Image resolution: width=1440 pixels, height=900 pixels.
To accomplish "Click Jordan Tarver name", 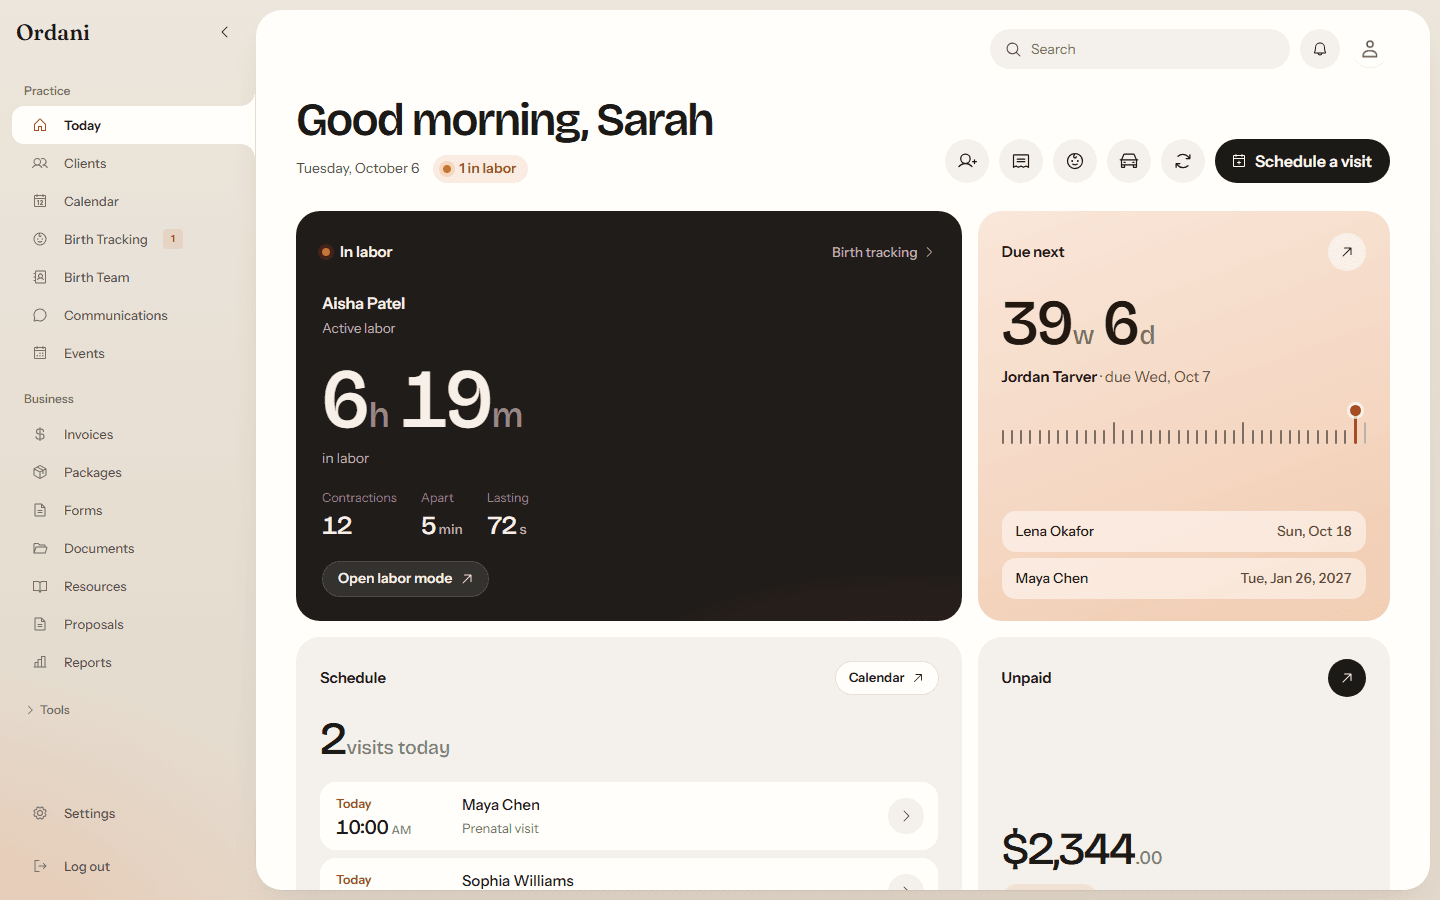I will [x=1049, y=377].
